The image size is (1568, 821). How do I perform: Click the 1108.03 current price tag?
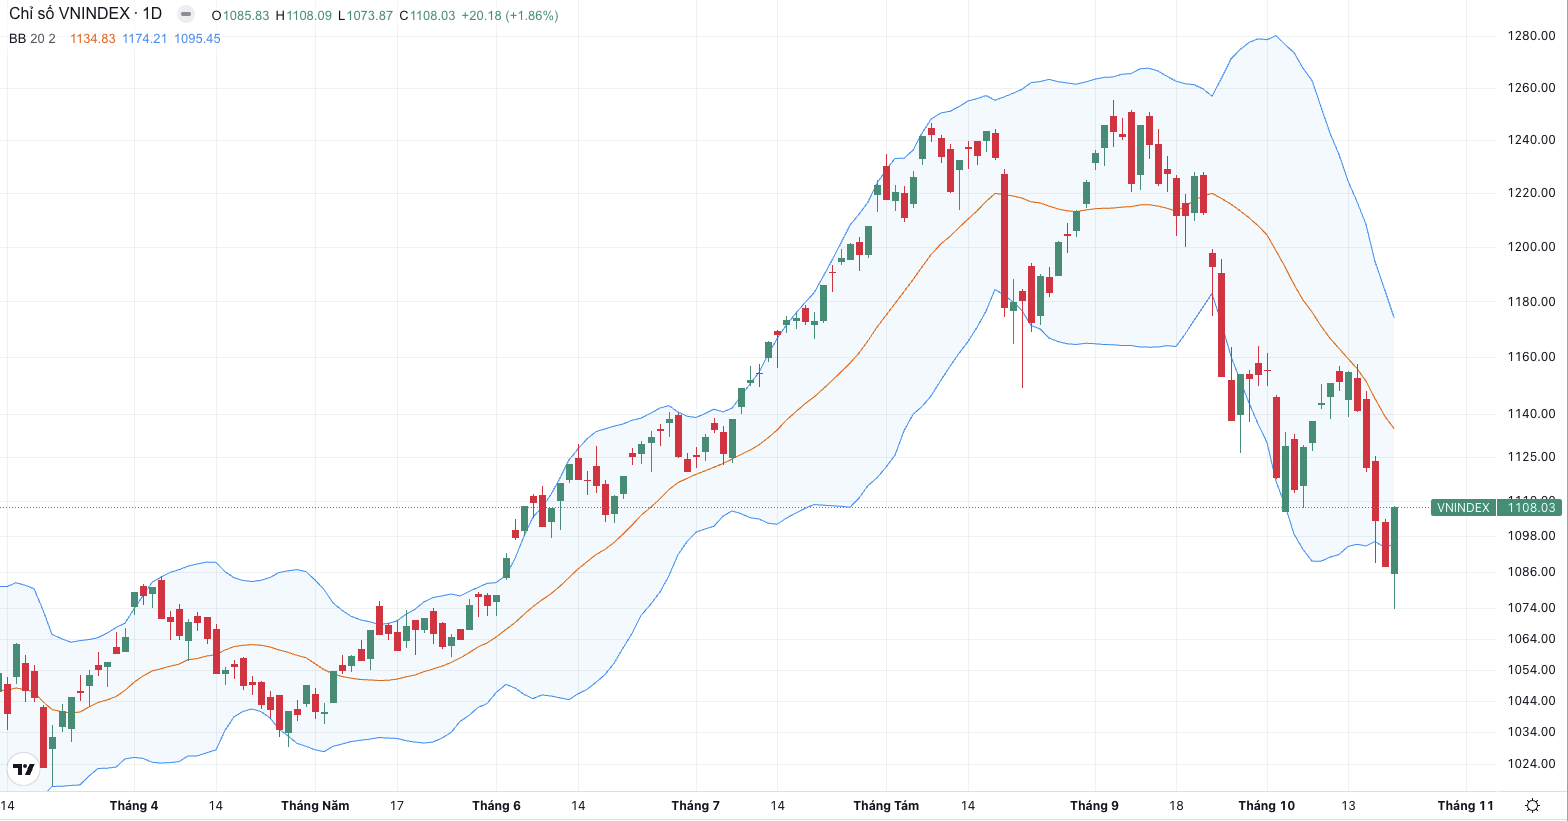(x=1531, y=507)
